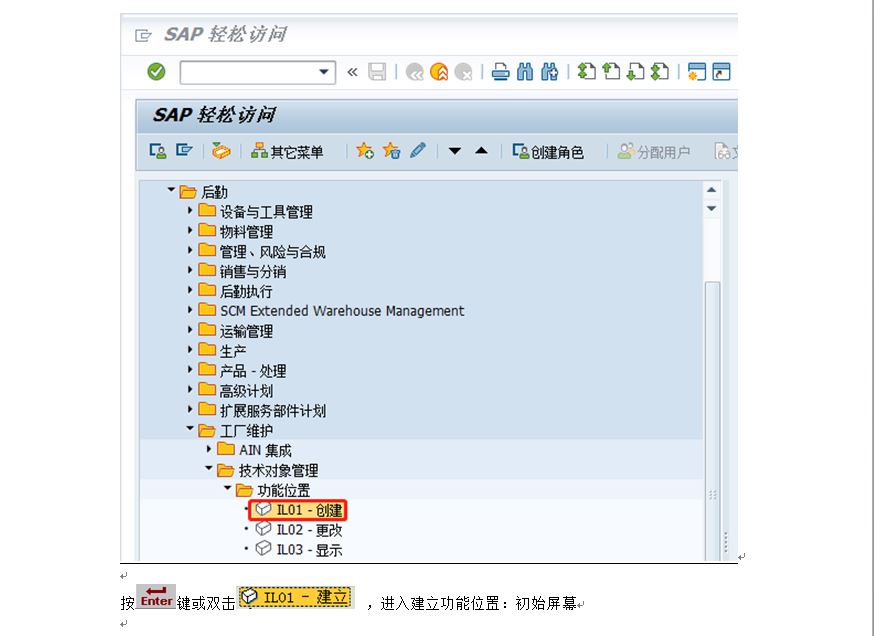Screen dimensions: 874x636
Task: Click the 分配用户 button
Action: coord(654,152)
